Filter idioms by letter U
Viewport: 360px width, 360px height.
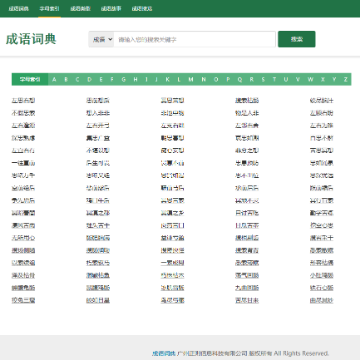(286, 79)
